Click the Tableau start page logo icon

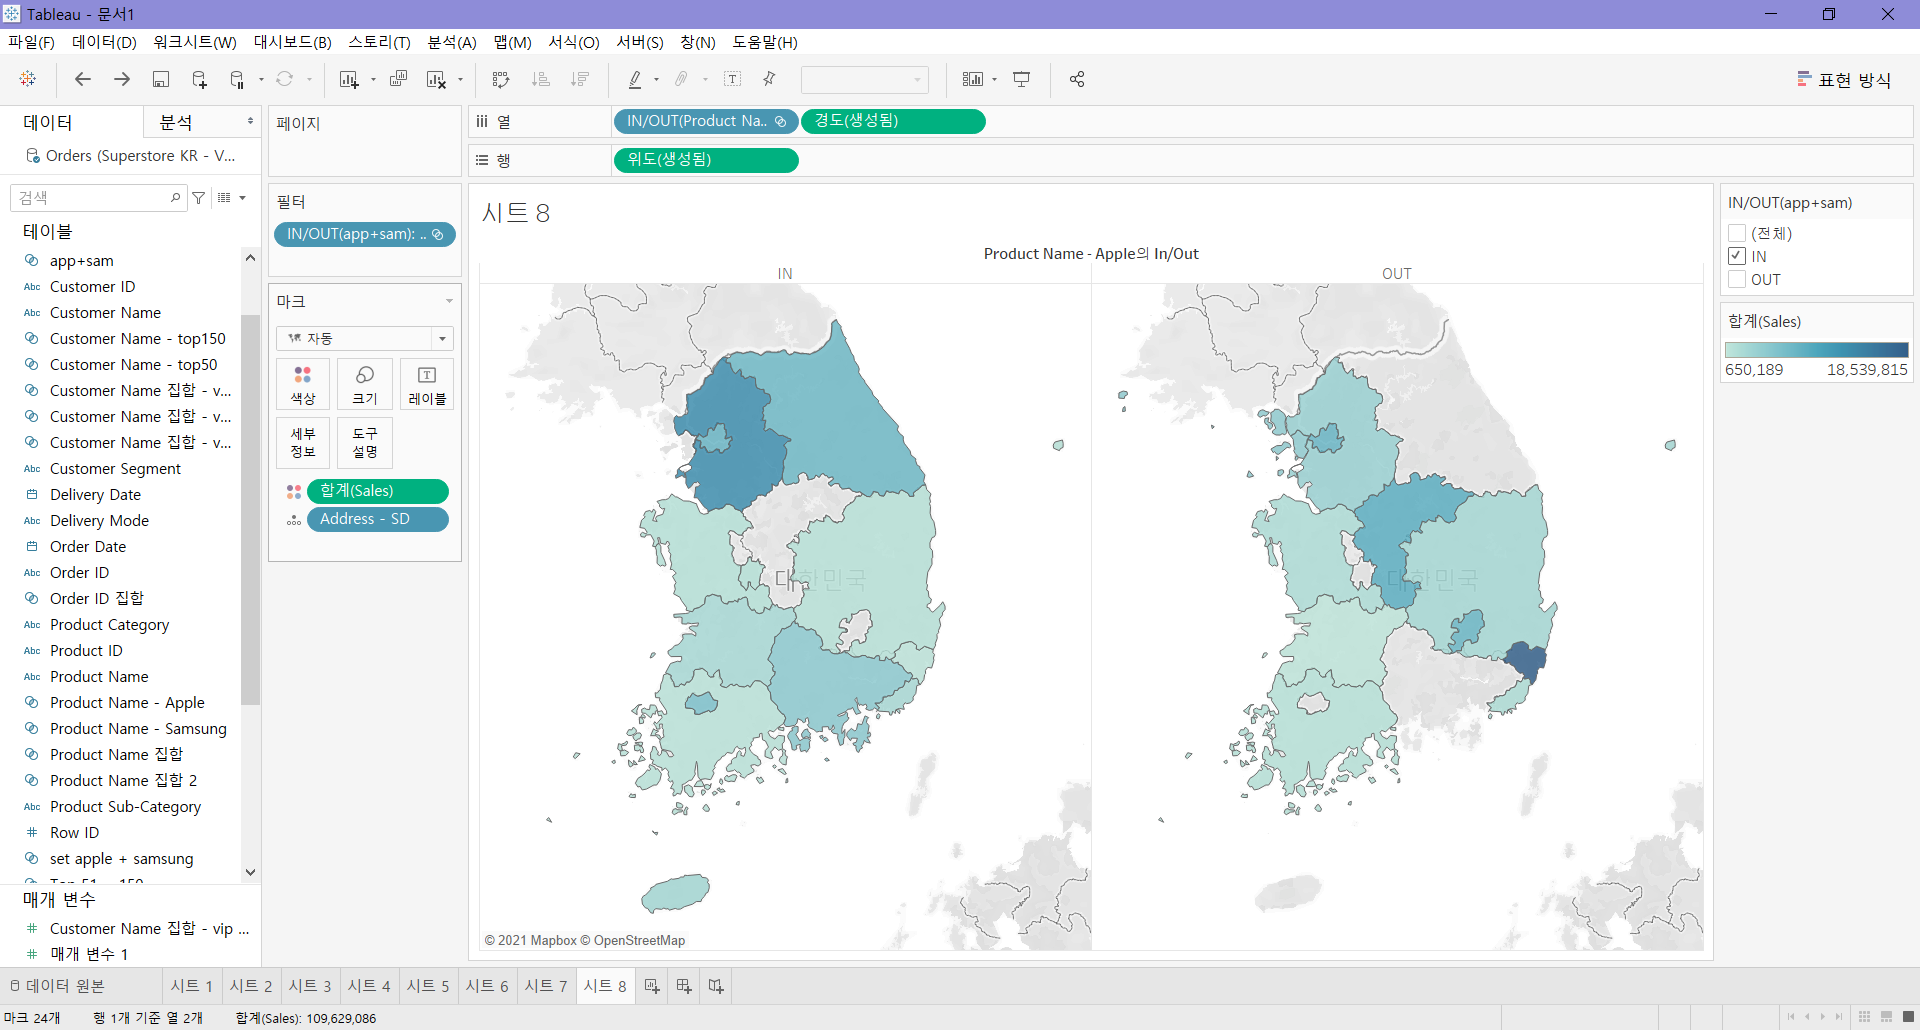28,79
